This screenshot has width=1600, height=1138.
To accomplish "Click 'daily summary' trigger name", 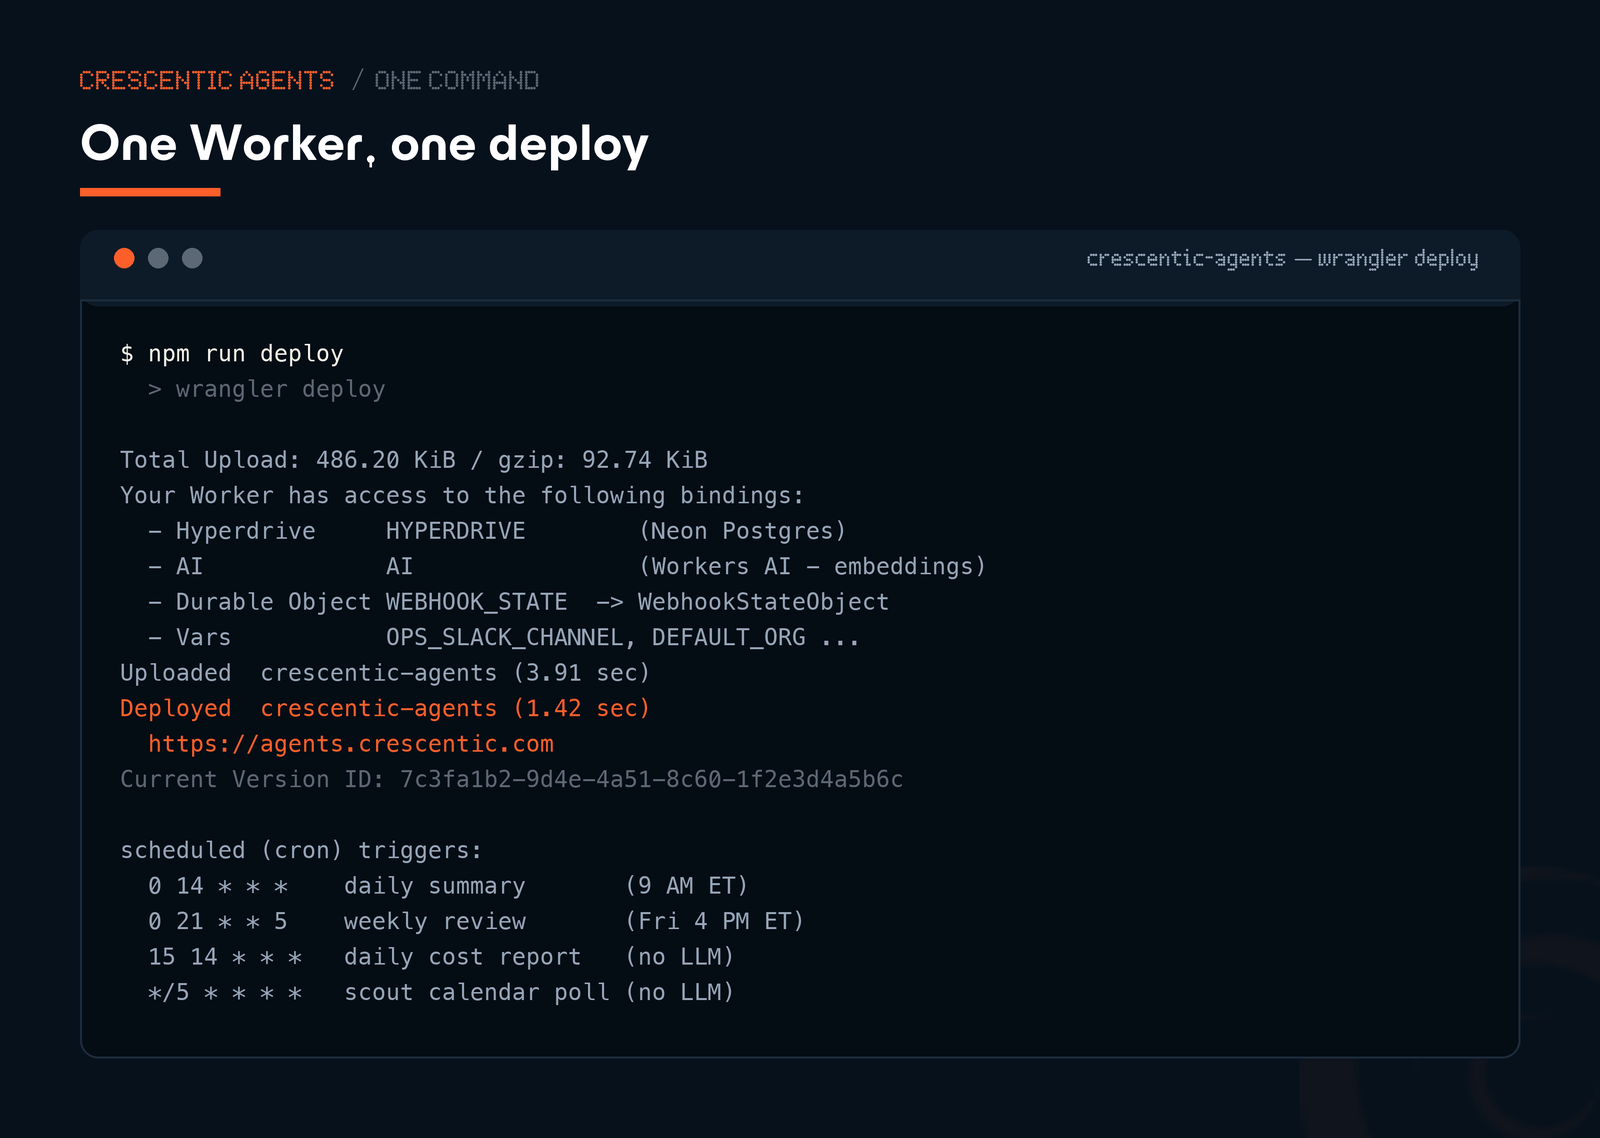I will pos(434,887).
